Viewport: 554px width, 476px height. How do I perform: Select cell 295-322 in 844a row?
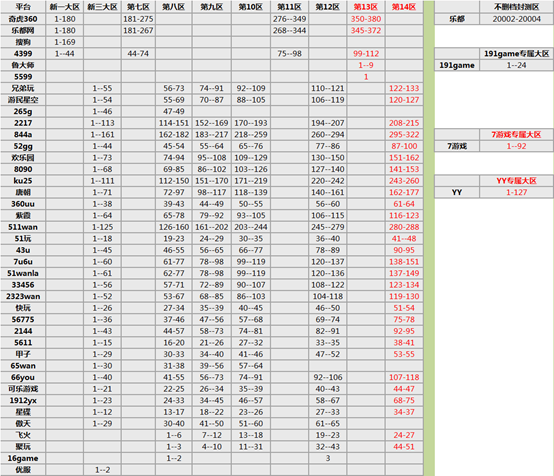[404, 134]
